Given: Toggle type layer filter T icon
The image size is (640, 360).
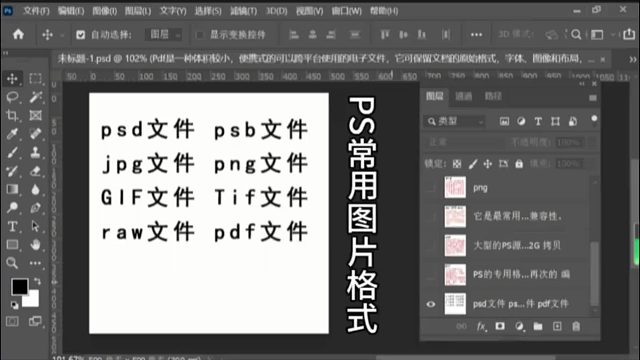Looking at the screenshot, I should tap(538, 121).
